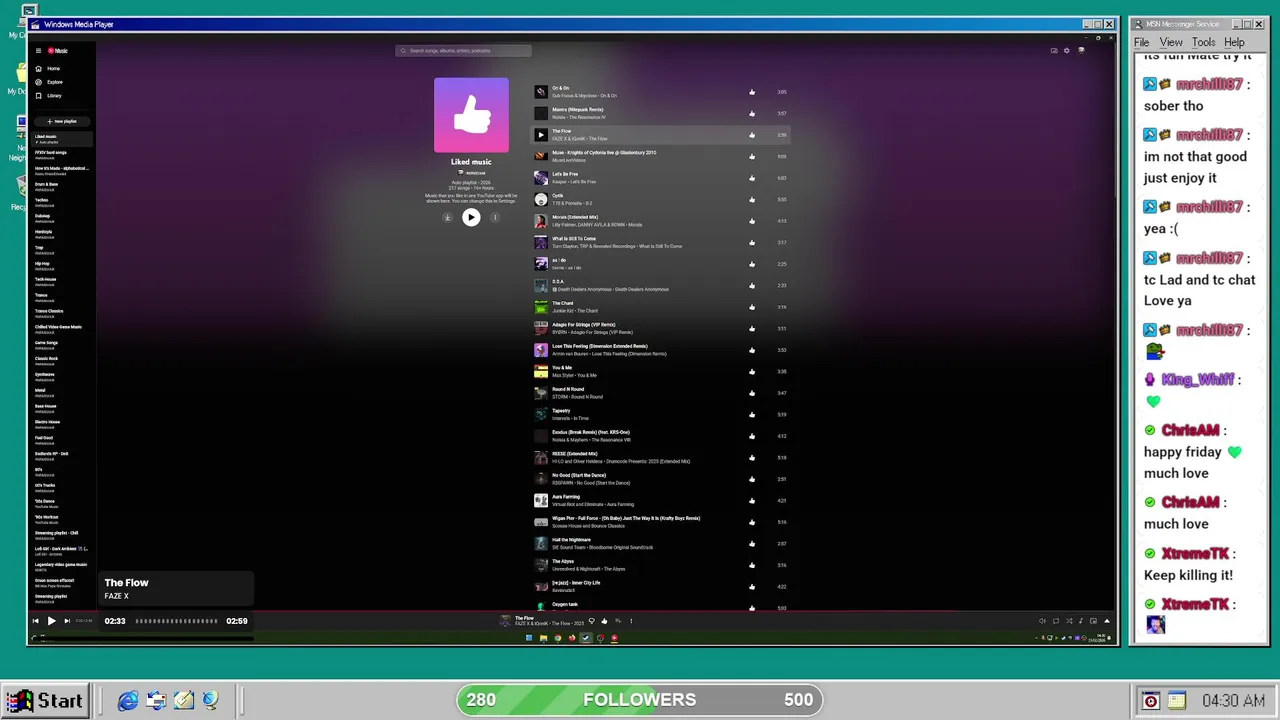1280x720 pixels.
Task: Open the hamburger menu beside the YouTube Music logo
Action: (38, 50)
